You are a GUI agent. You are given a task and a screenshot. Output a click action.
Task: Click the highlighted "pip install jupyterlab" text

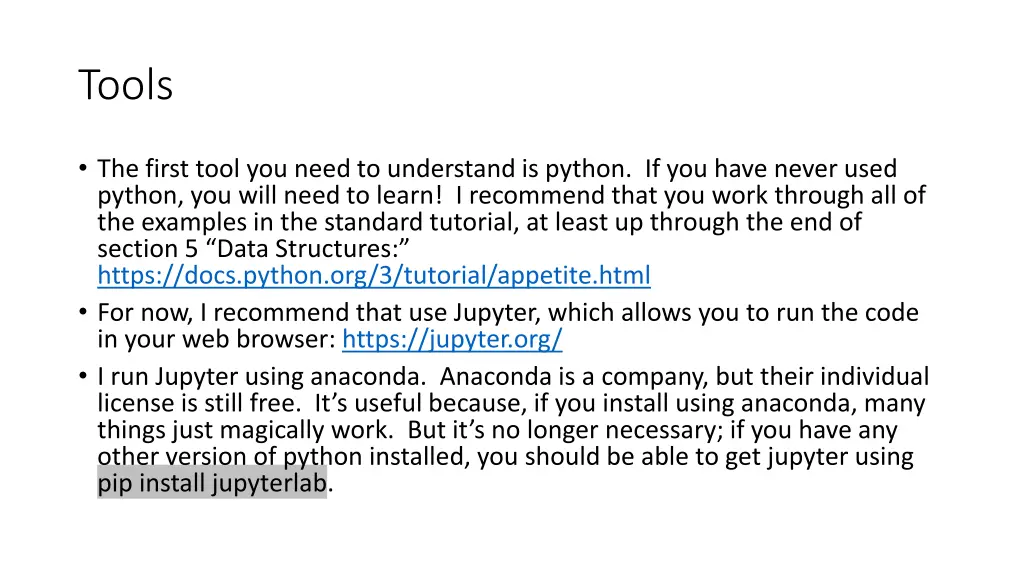click(212, 483)
